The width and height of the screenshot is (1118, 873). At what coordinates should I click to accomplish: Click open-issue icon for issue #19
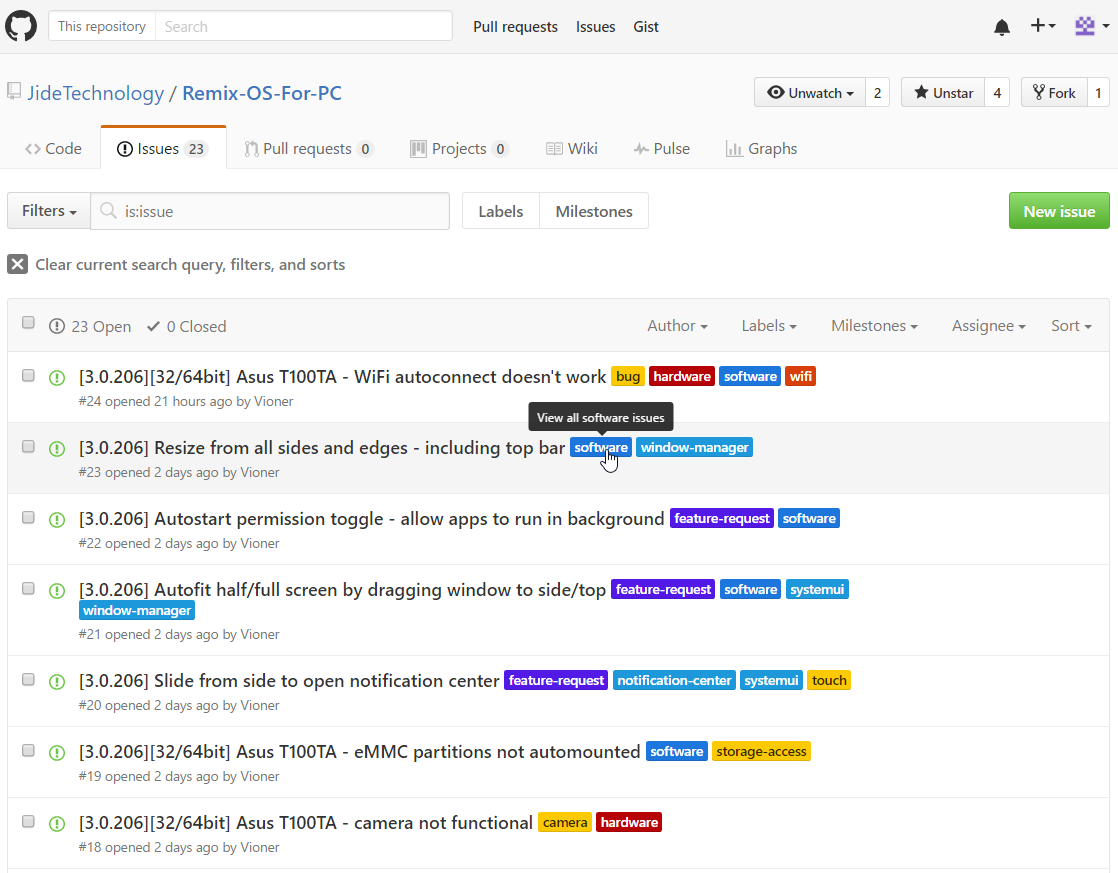56,752
